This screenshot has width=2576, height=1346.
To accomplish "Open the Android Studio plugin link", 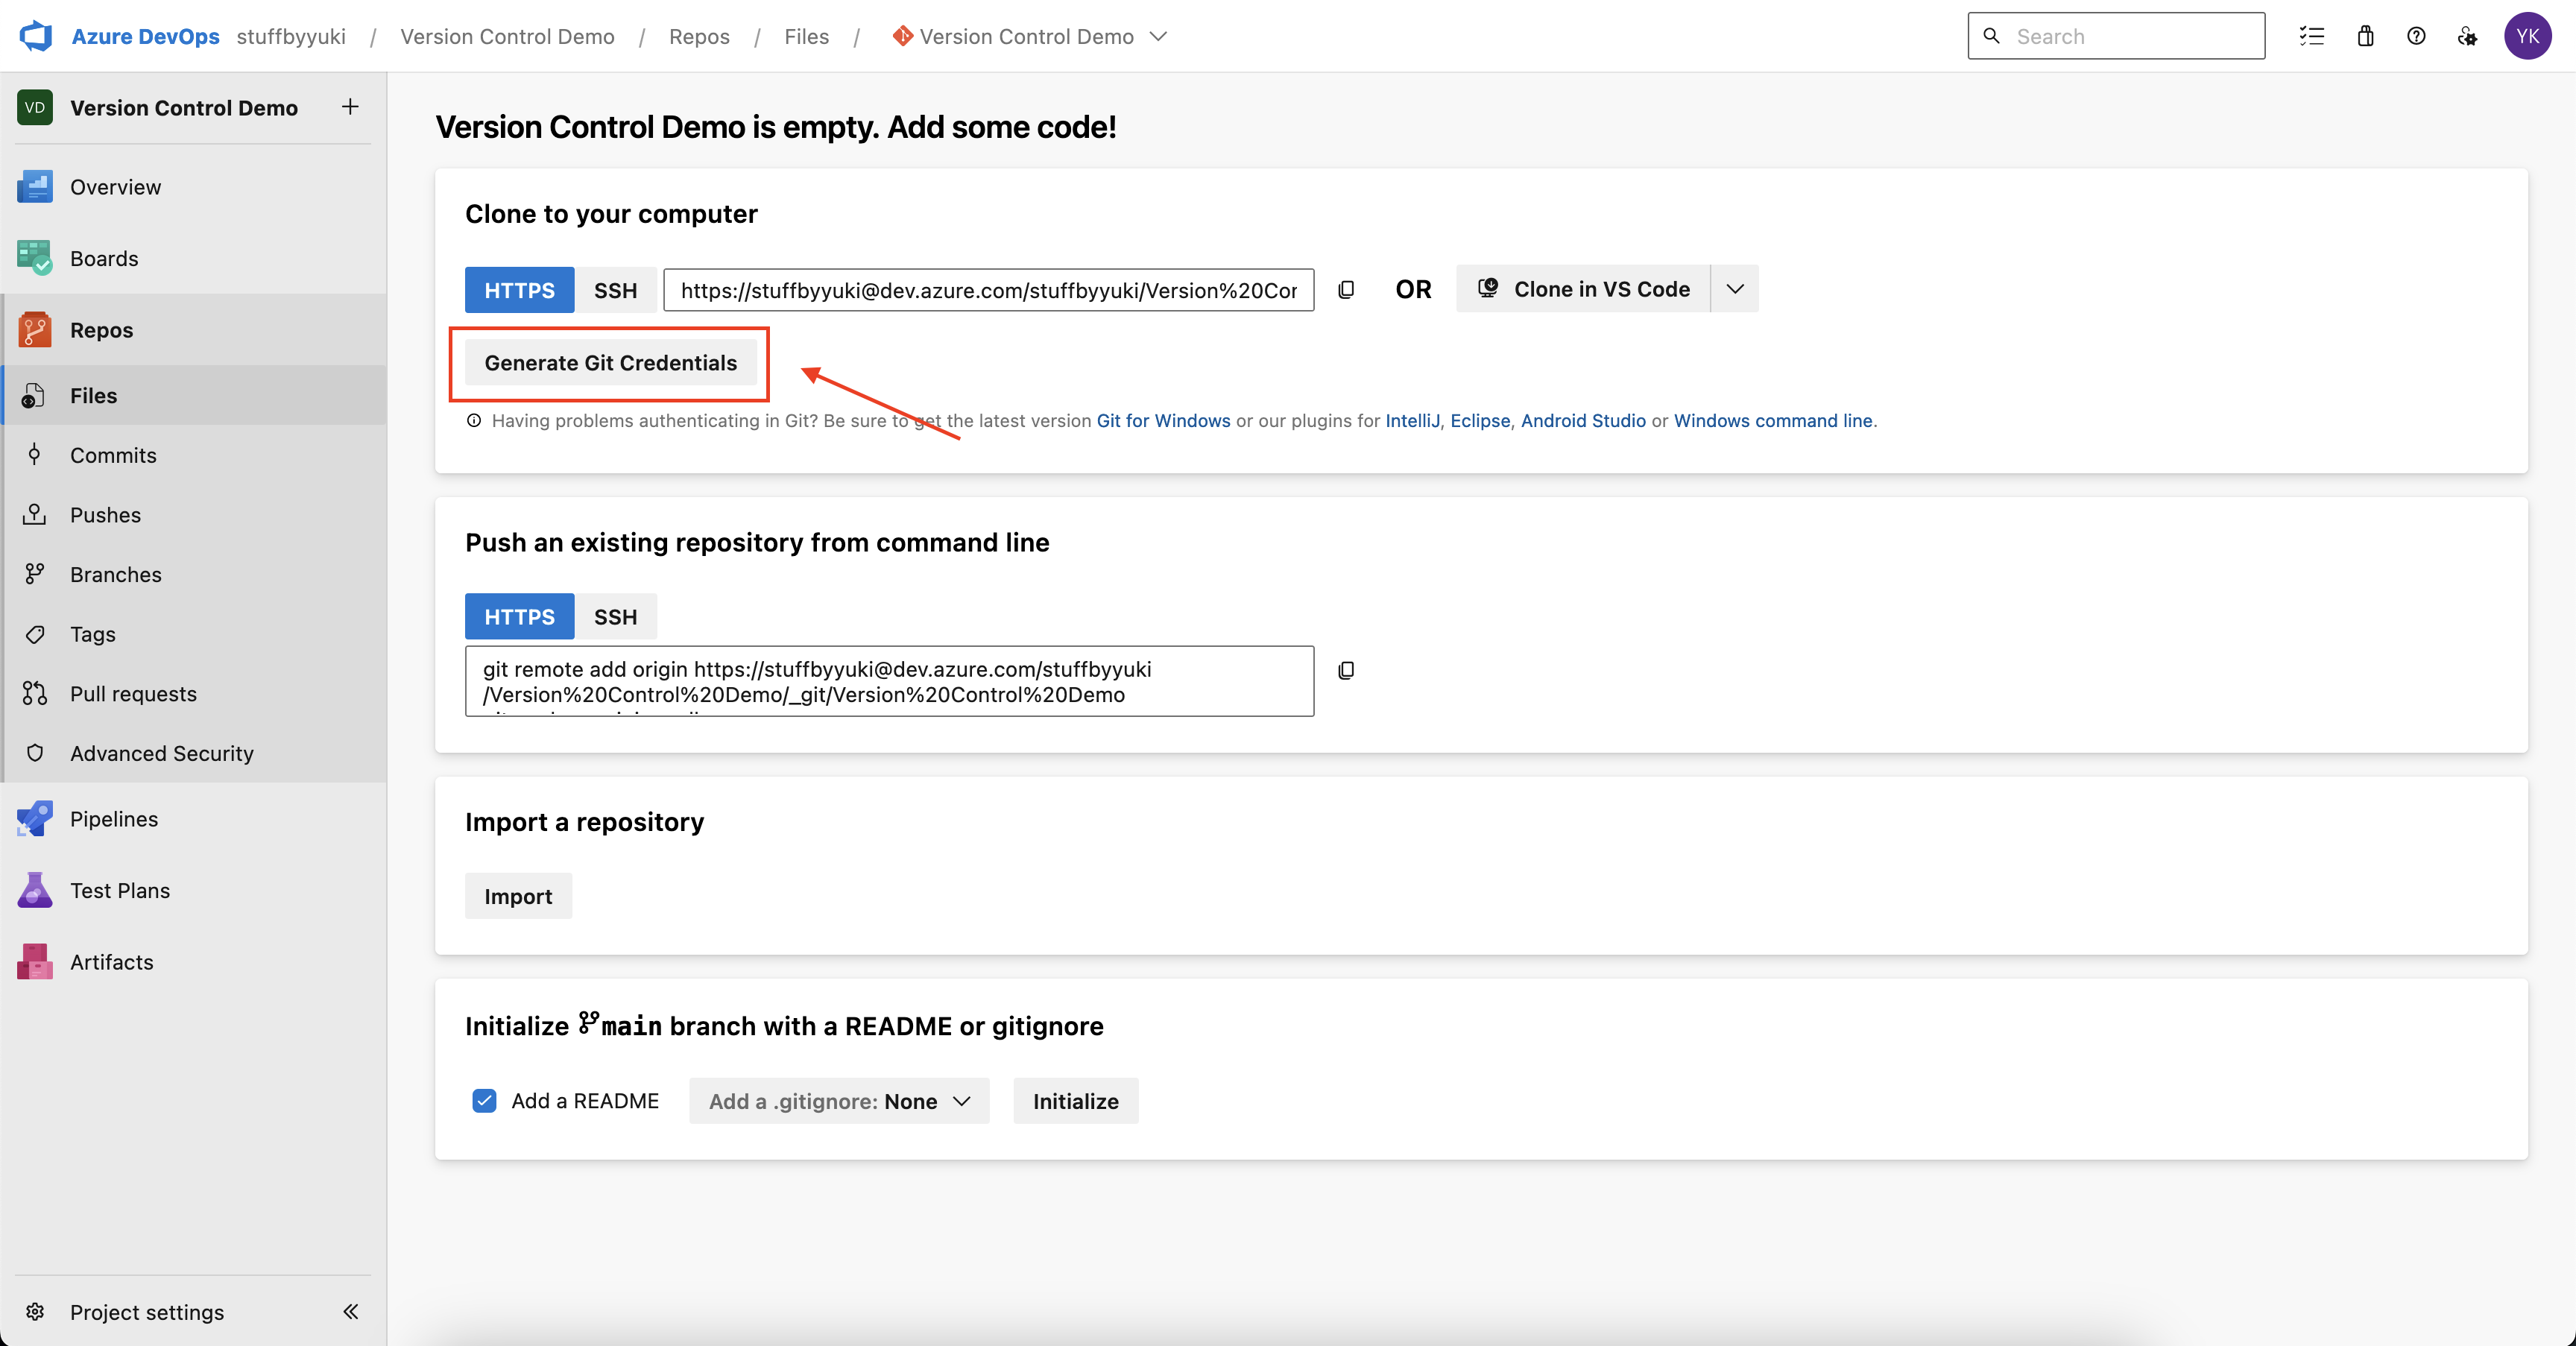I will coord(1583,421).
